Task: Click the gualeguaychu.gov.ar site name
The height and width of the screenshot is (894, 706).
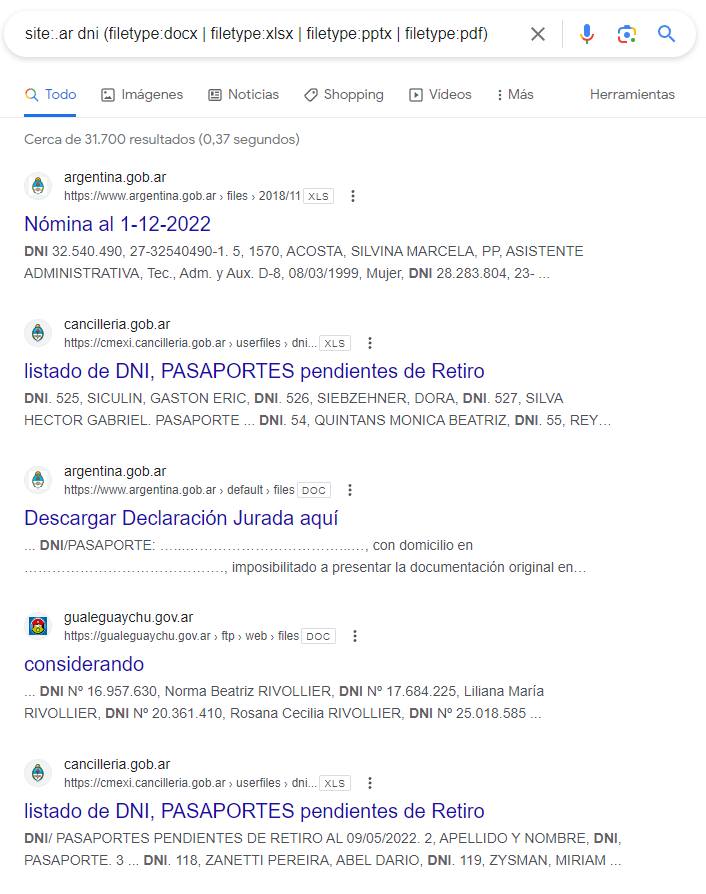Action: click(x=128, y=617)
